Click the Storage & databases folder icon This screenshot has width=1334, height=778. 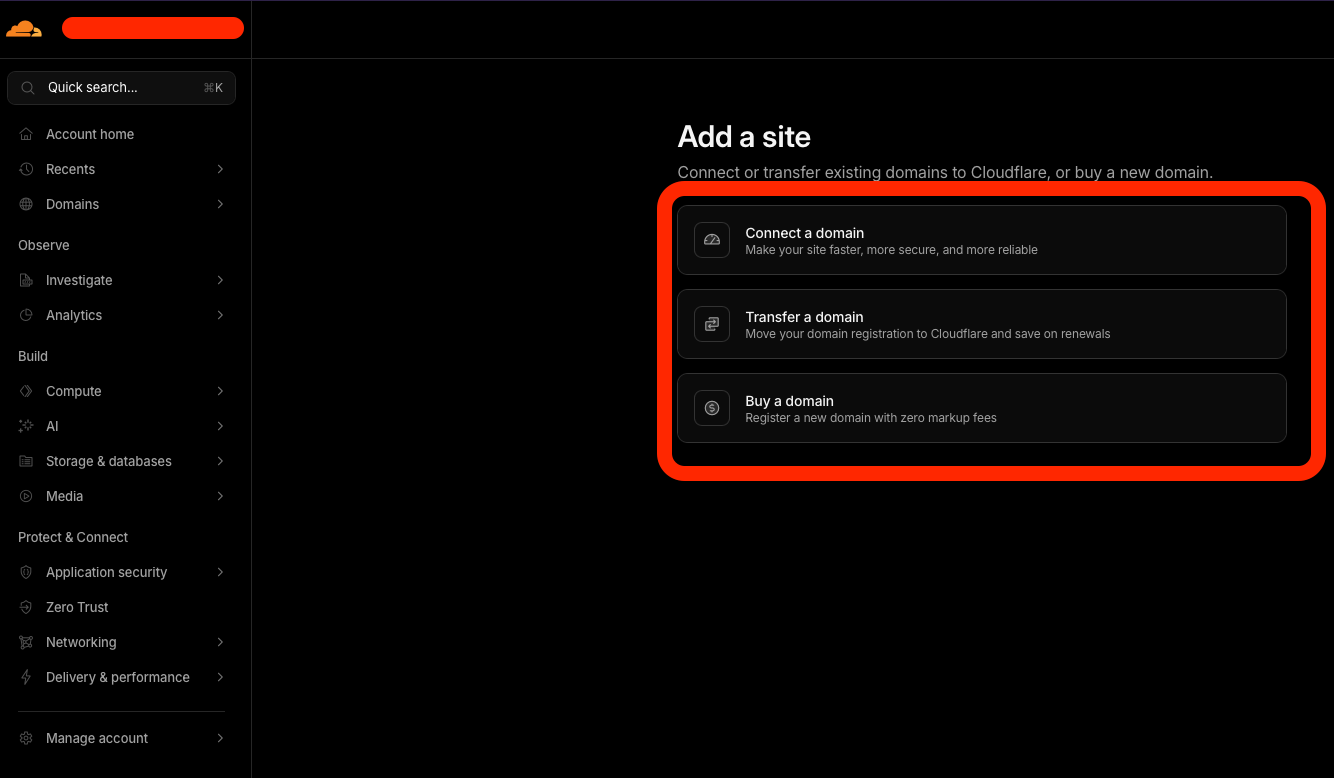pos(27,461)
